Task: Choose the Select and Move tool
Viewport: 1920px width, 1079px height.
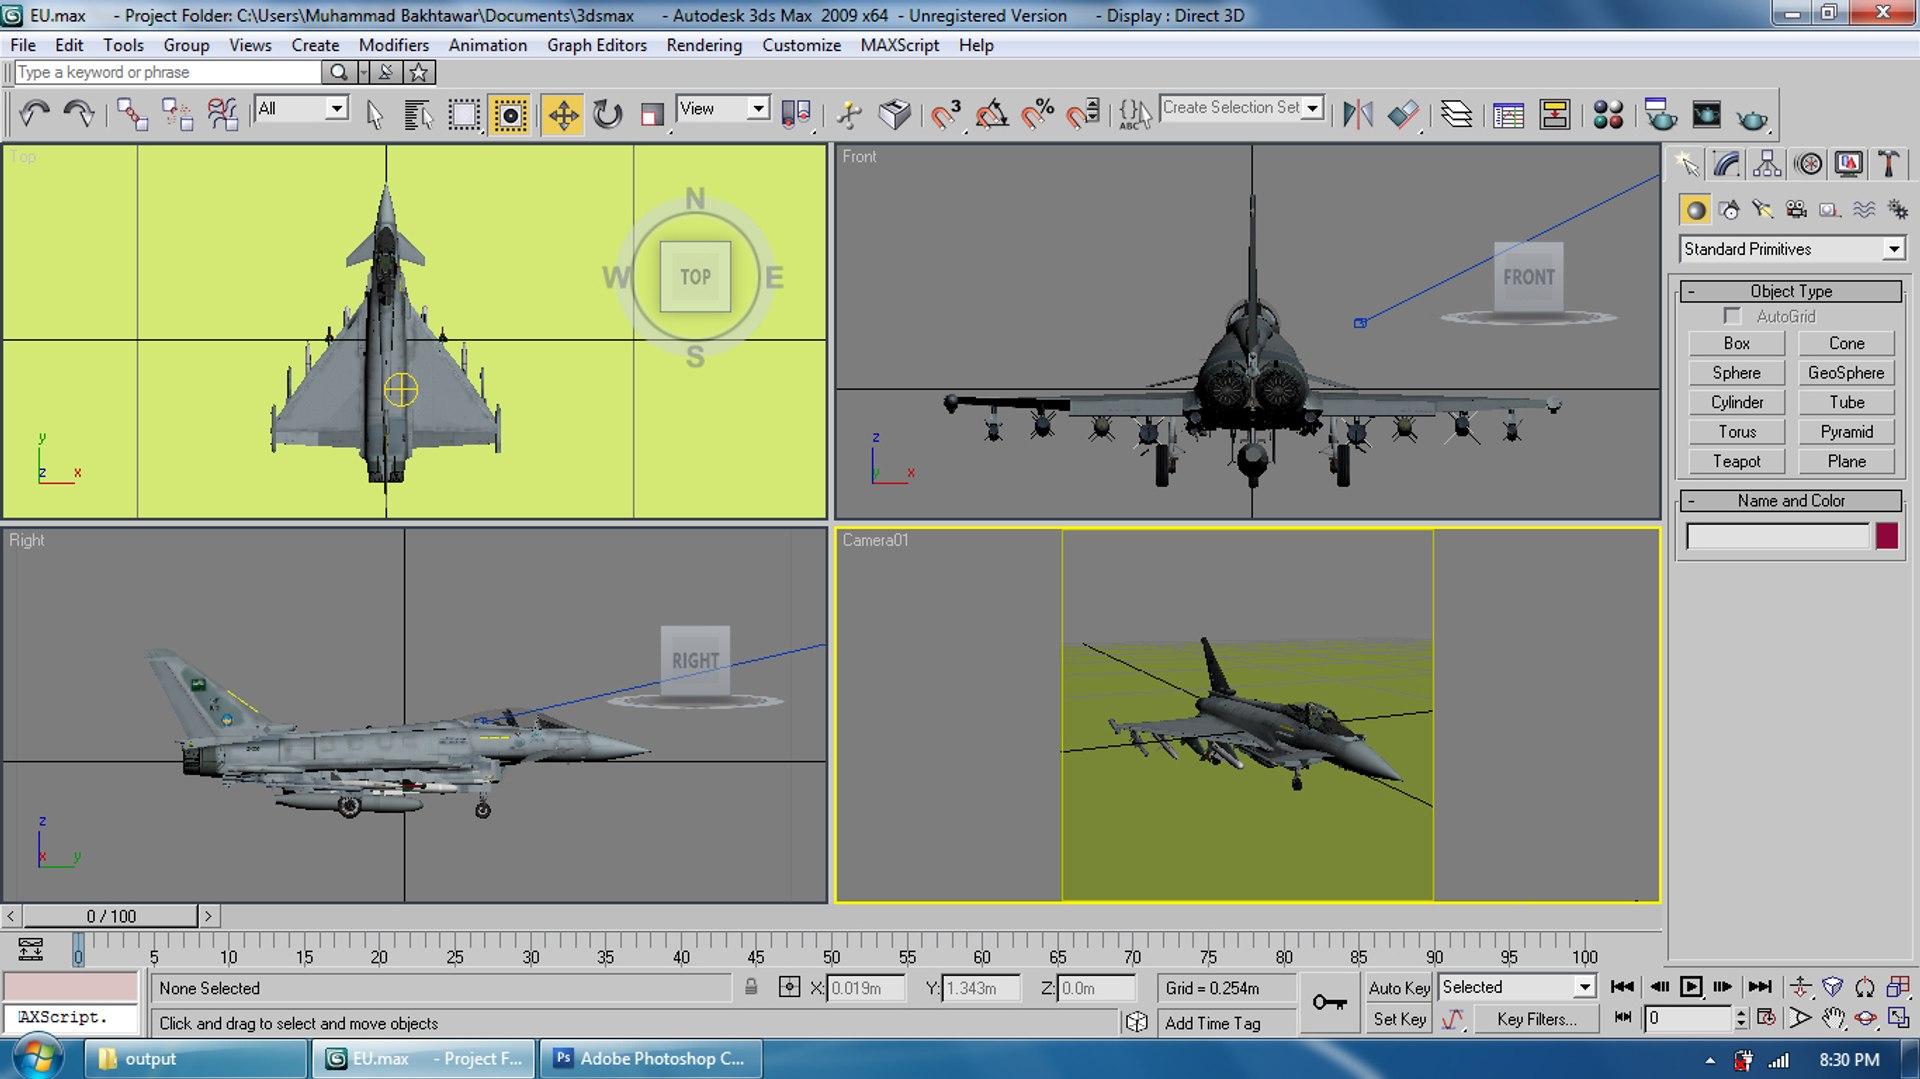Action: (563, 114)
